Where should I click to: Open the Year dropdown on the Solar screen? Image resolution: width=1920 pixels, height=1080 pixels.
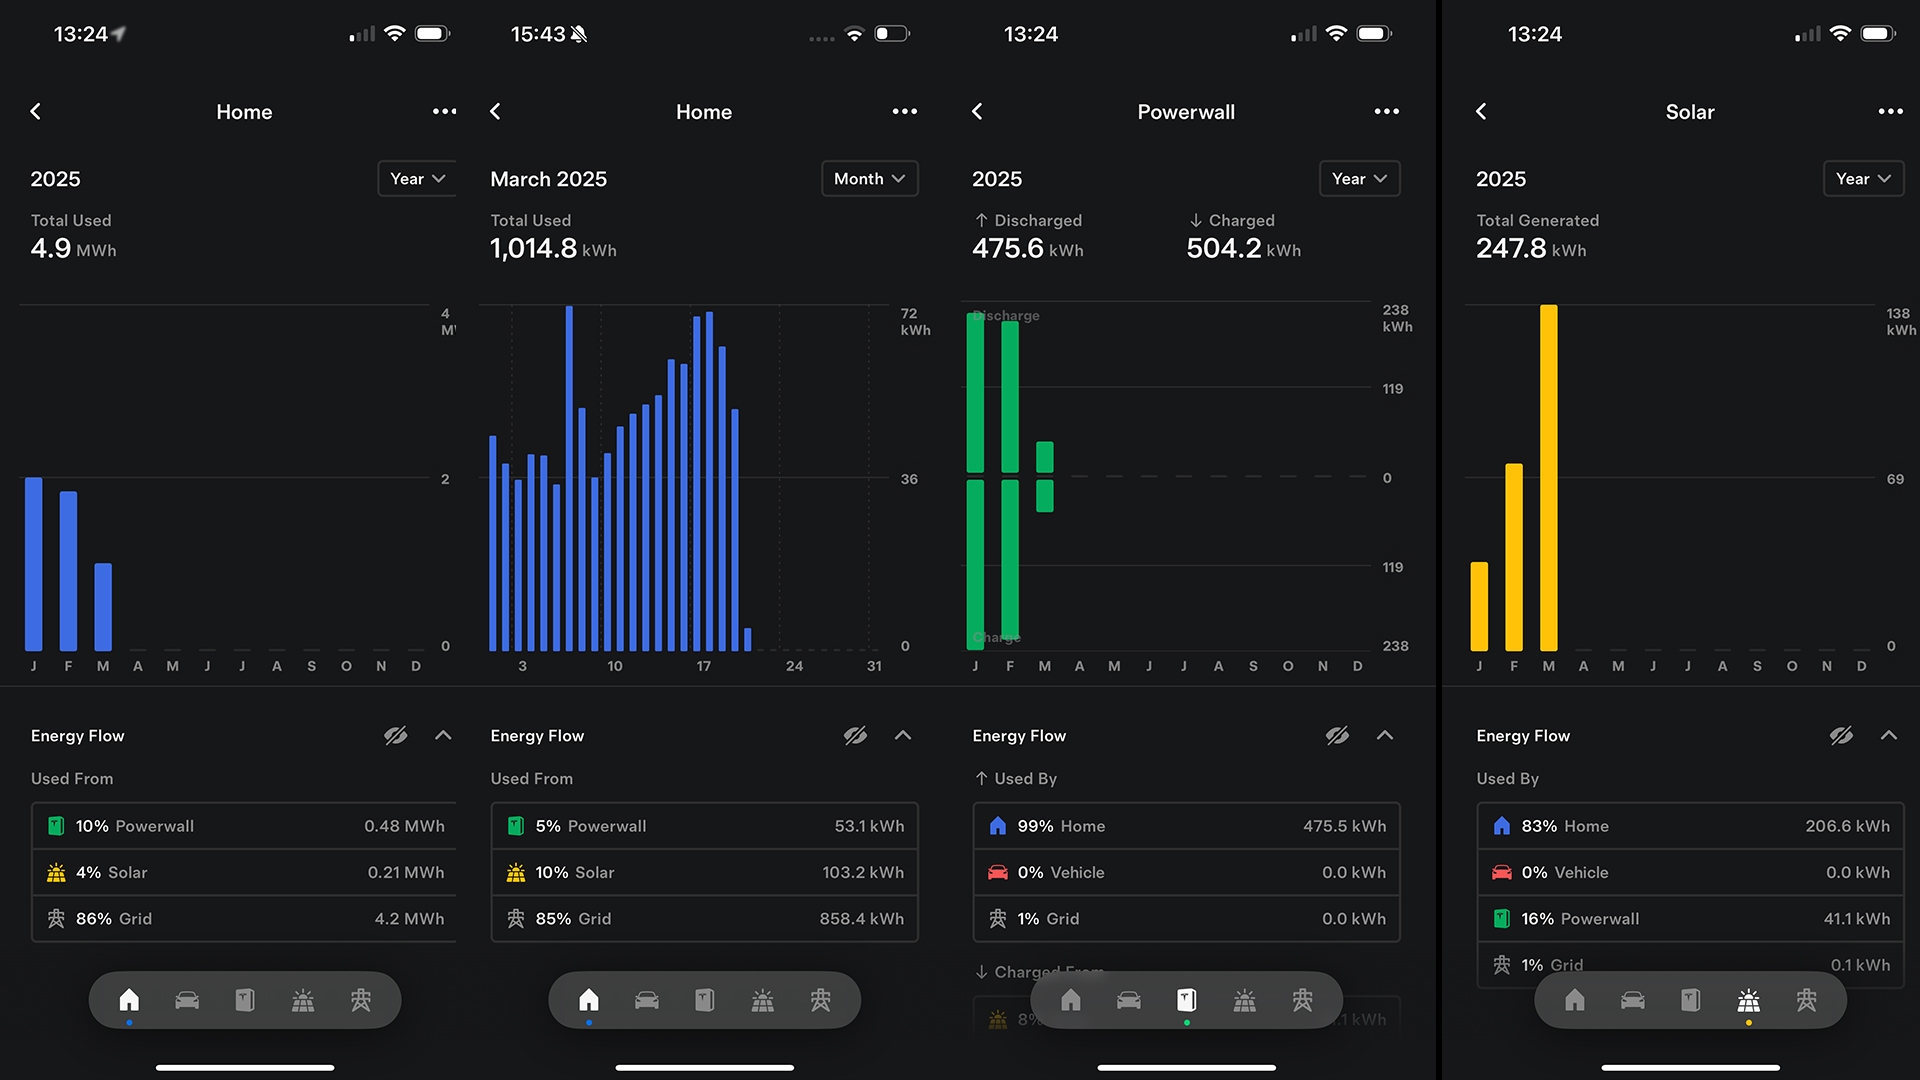tap(1862, 179)
